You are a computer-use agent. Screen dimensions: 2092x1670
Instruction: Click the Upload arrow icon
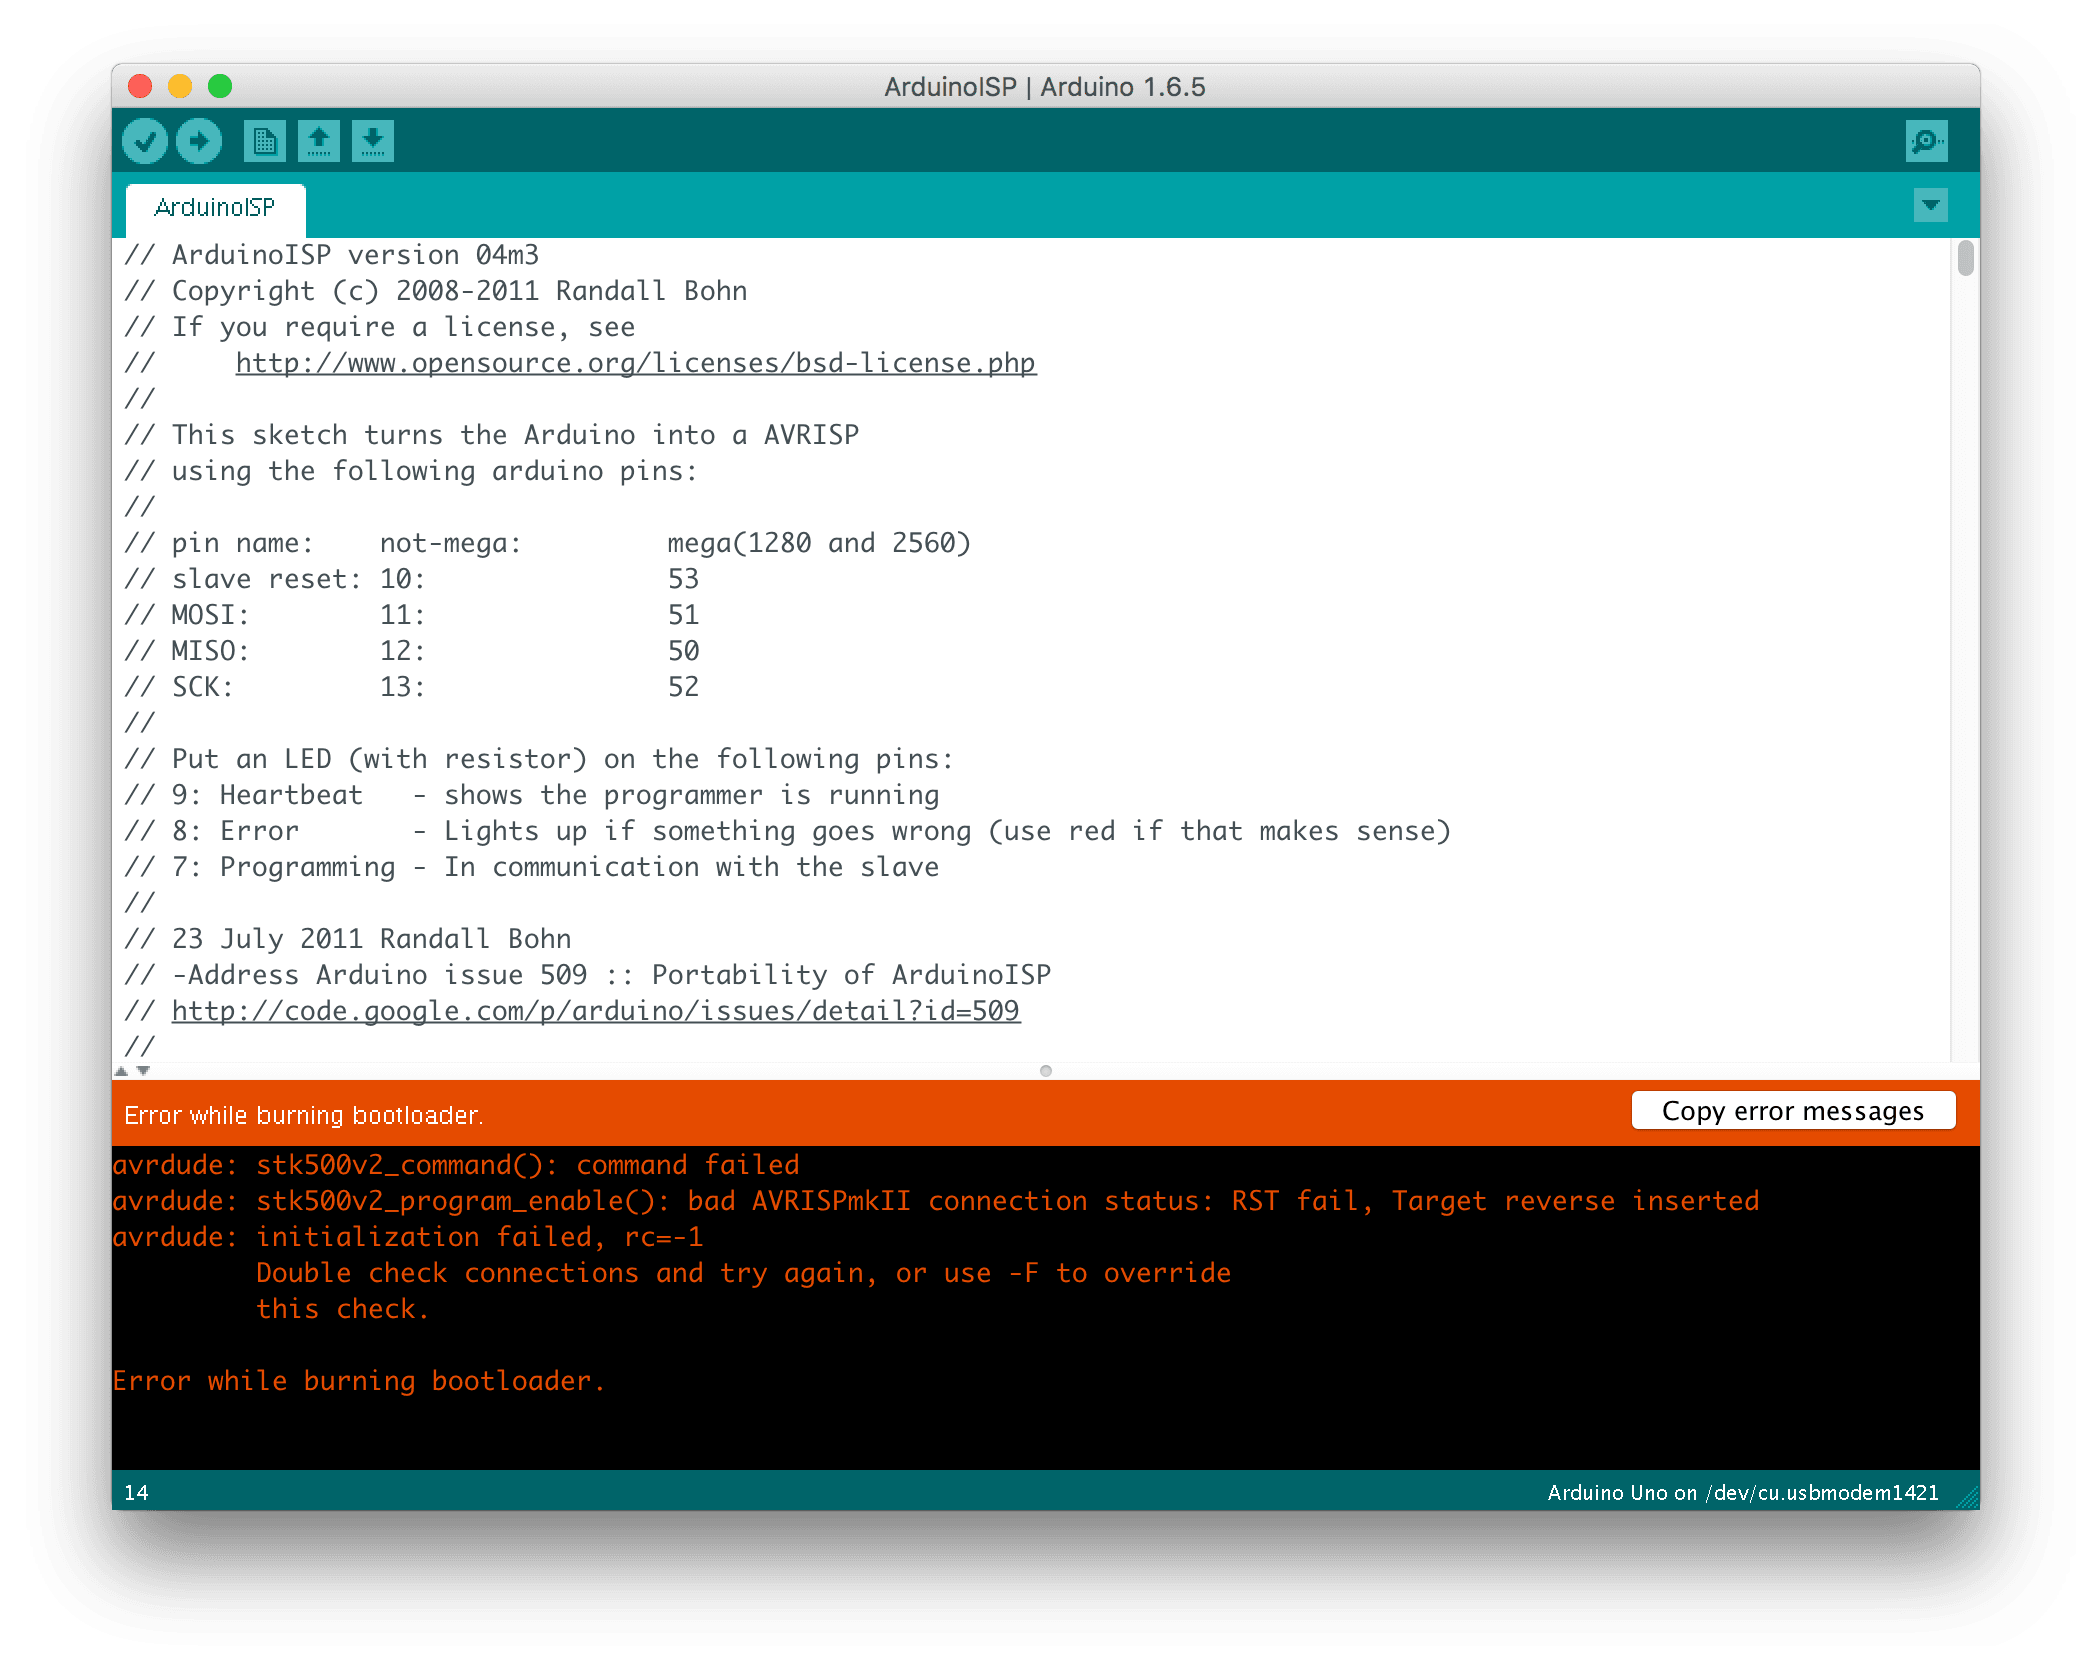199,141
